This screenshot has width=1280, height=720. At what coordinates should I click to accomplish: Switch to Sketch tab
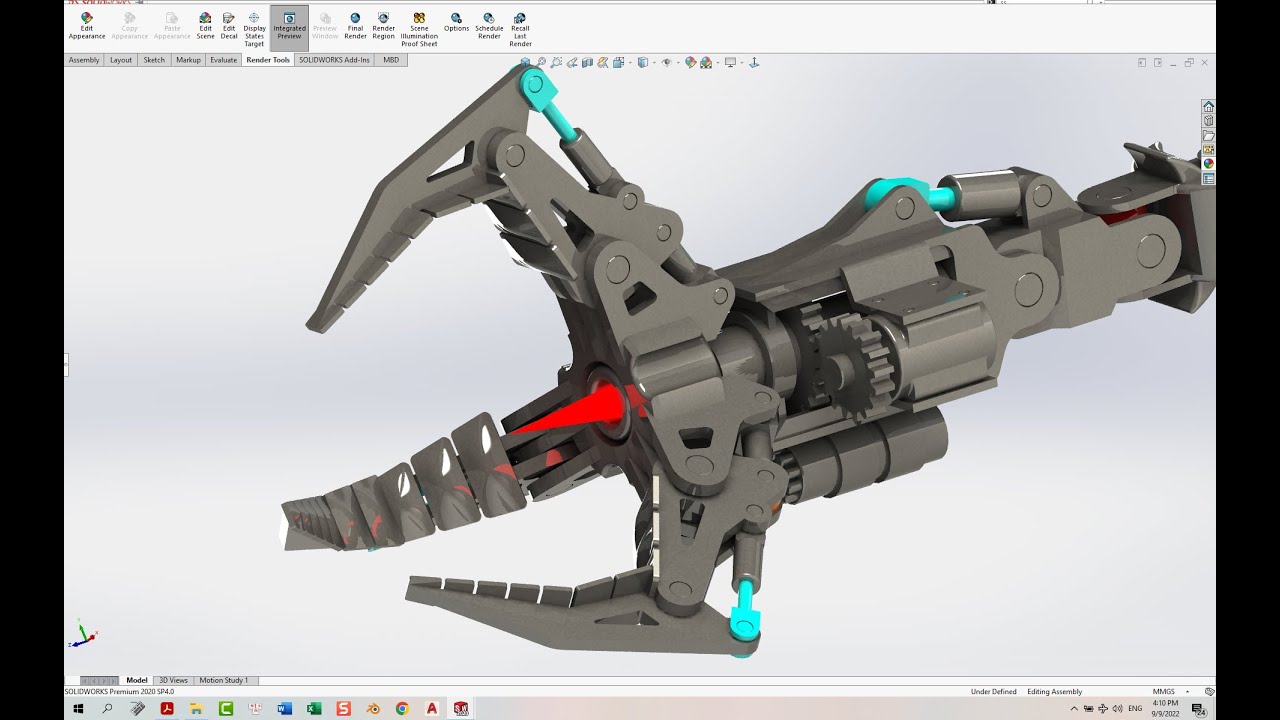pos(154,60)
